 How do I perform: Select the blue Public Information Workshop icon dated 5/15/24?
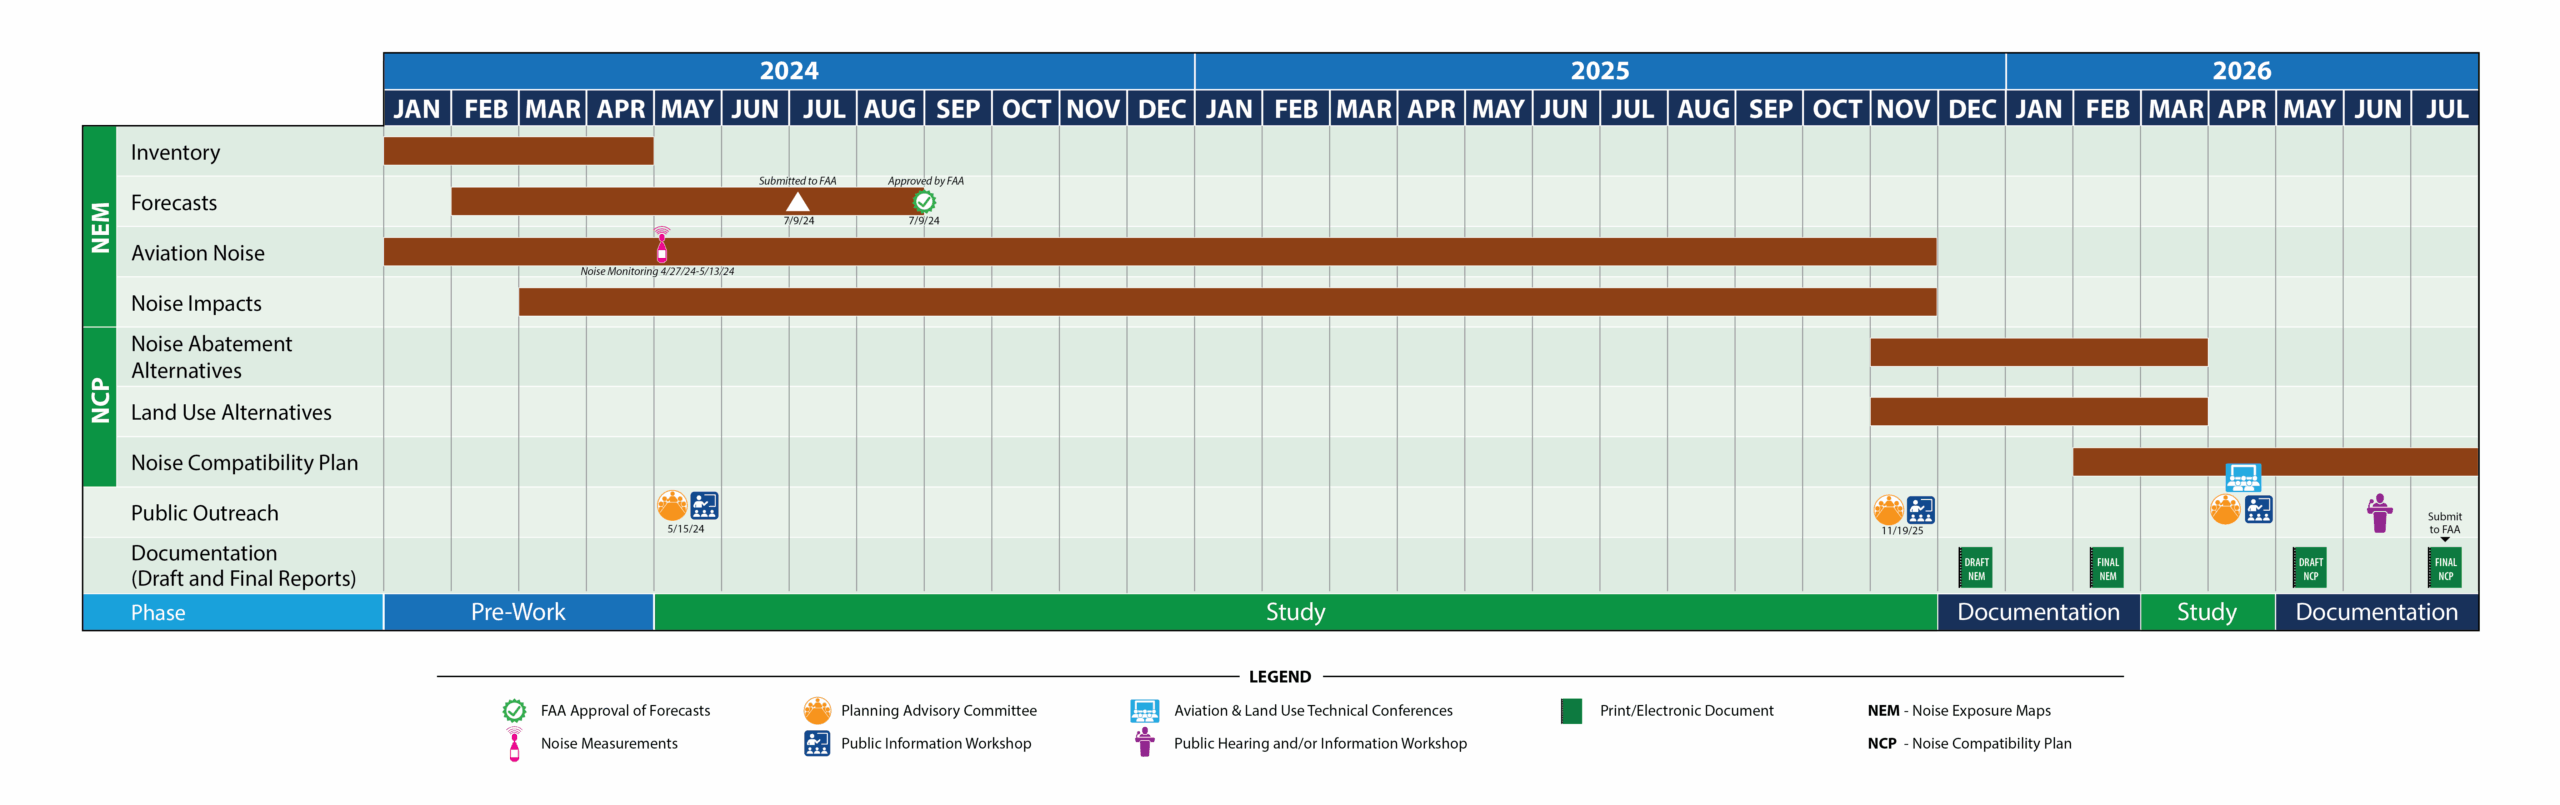(x=704, y=506)
